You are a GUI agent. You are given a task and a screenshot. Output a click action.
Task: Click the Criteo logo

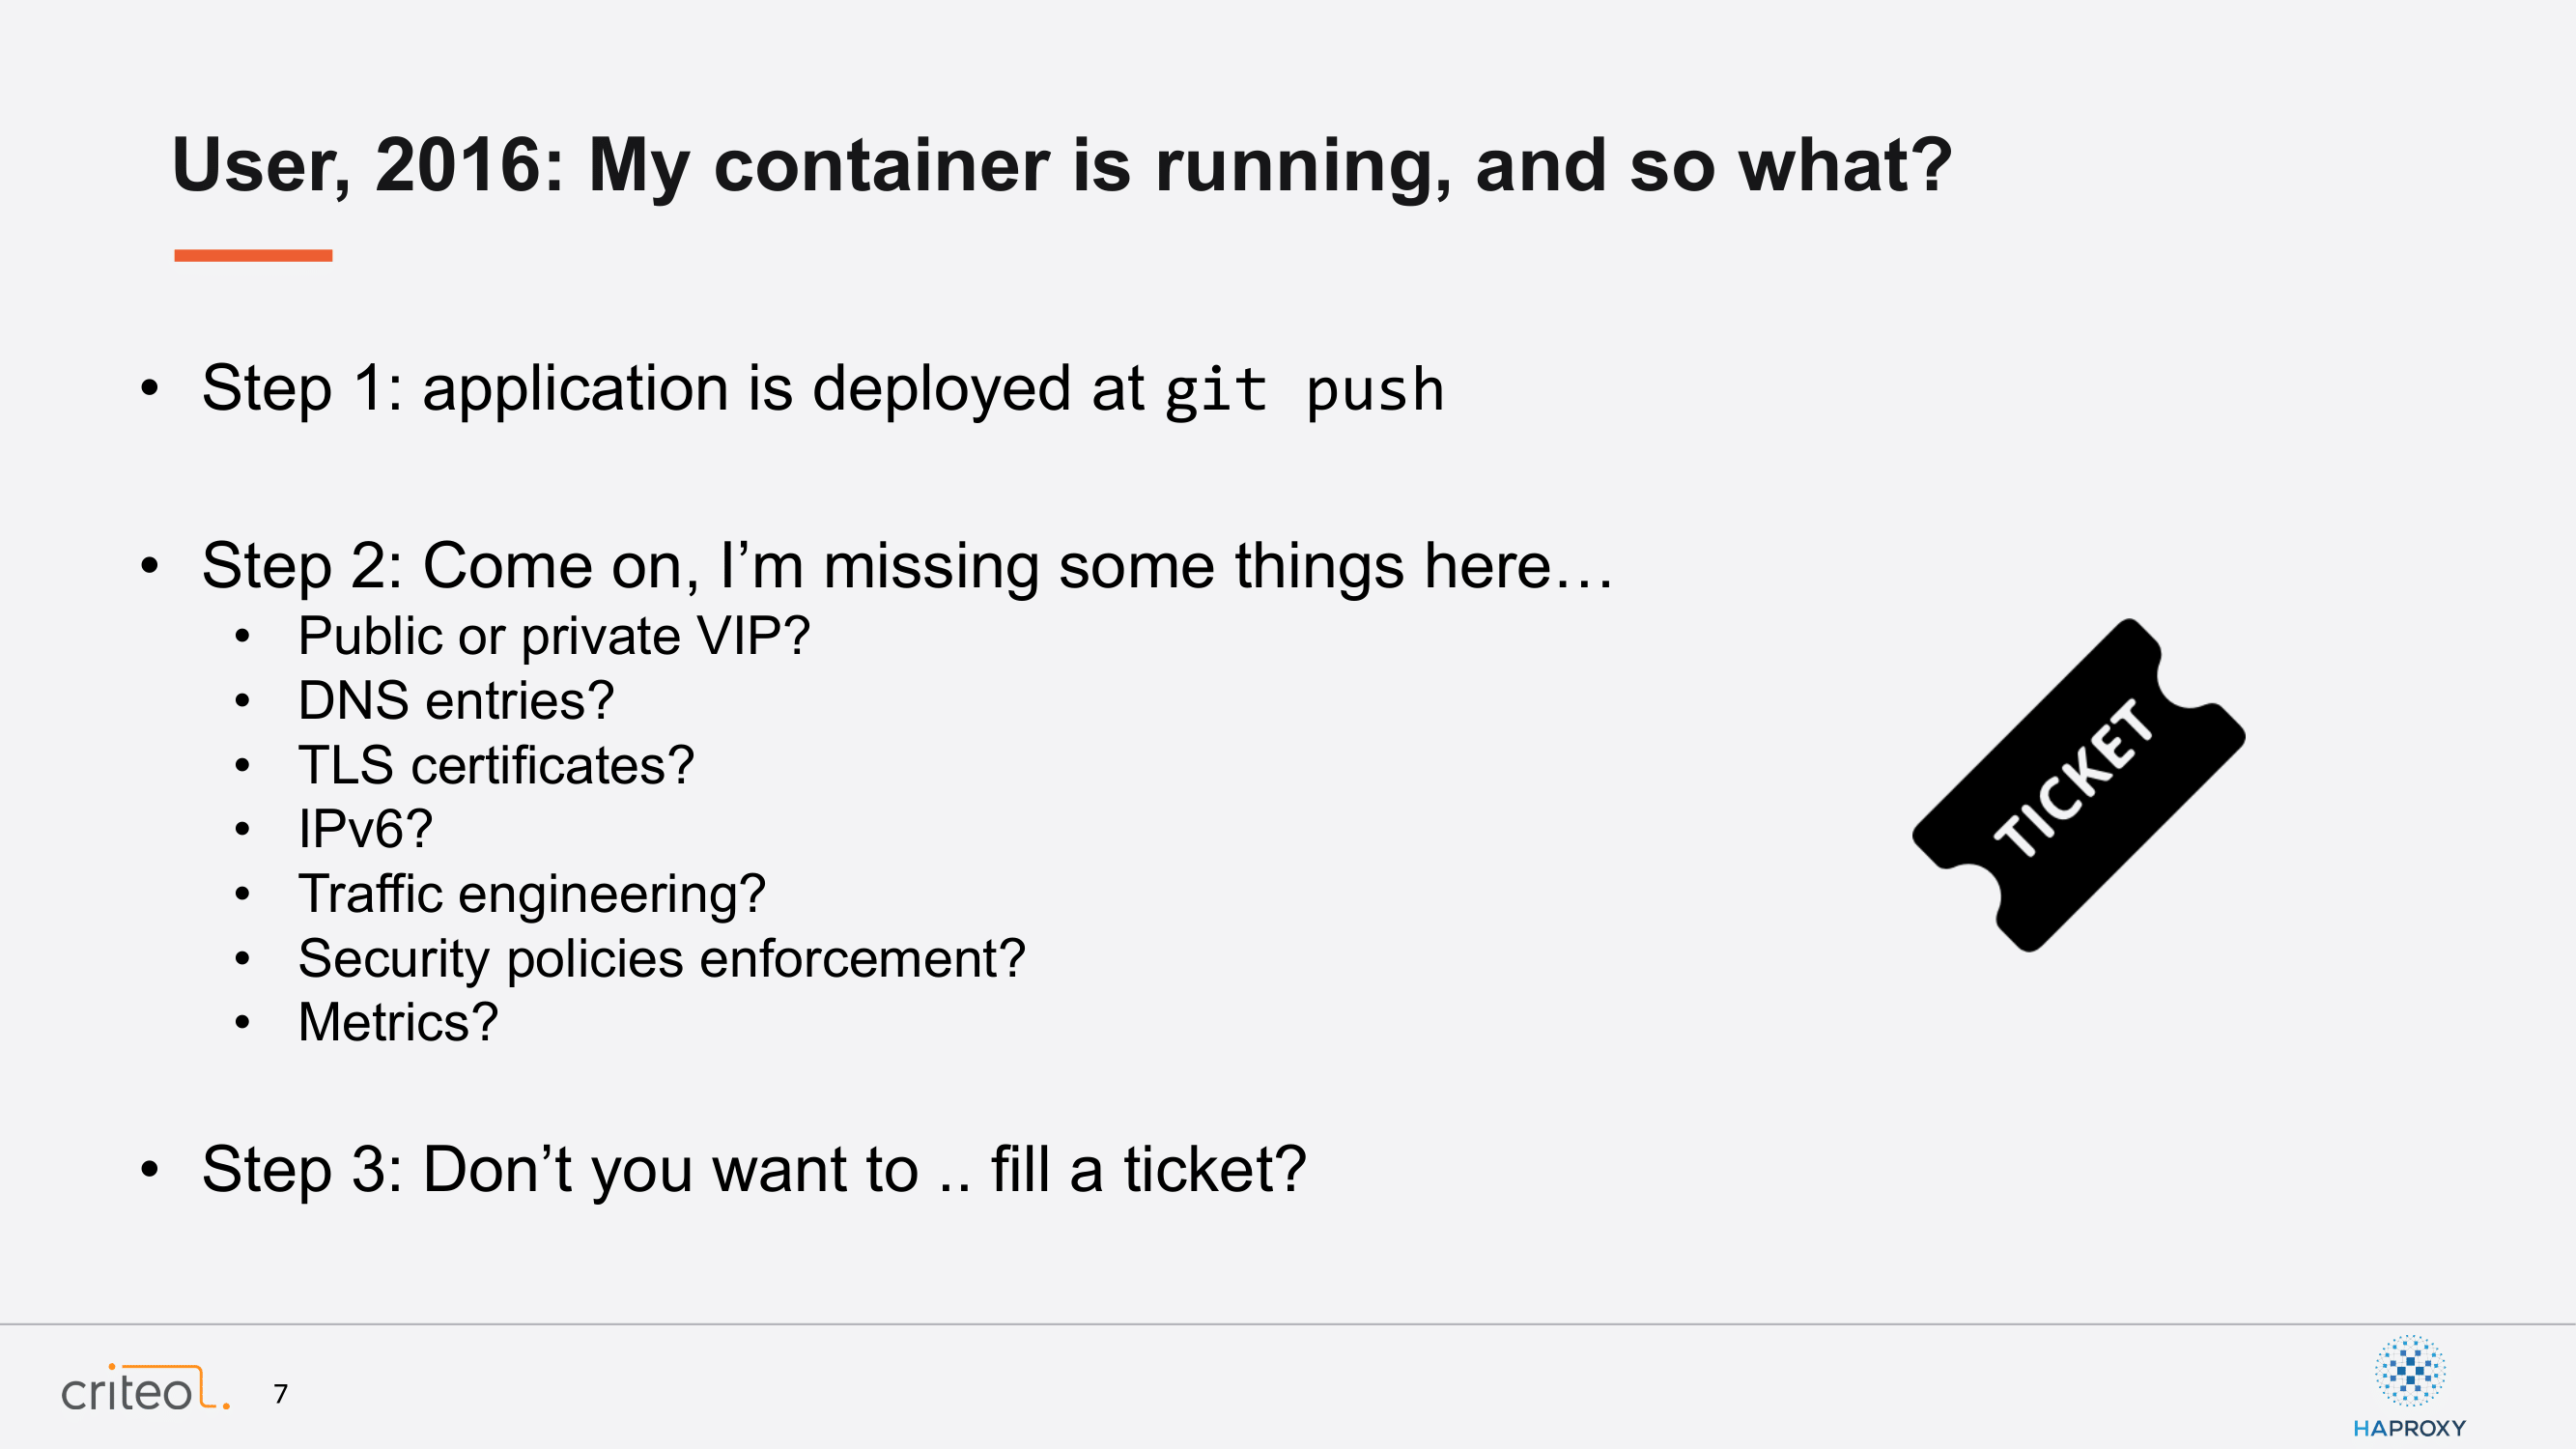point(146,1388)
